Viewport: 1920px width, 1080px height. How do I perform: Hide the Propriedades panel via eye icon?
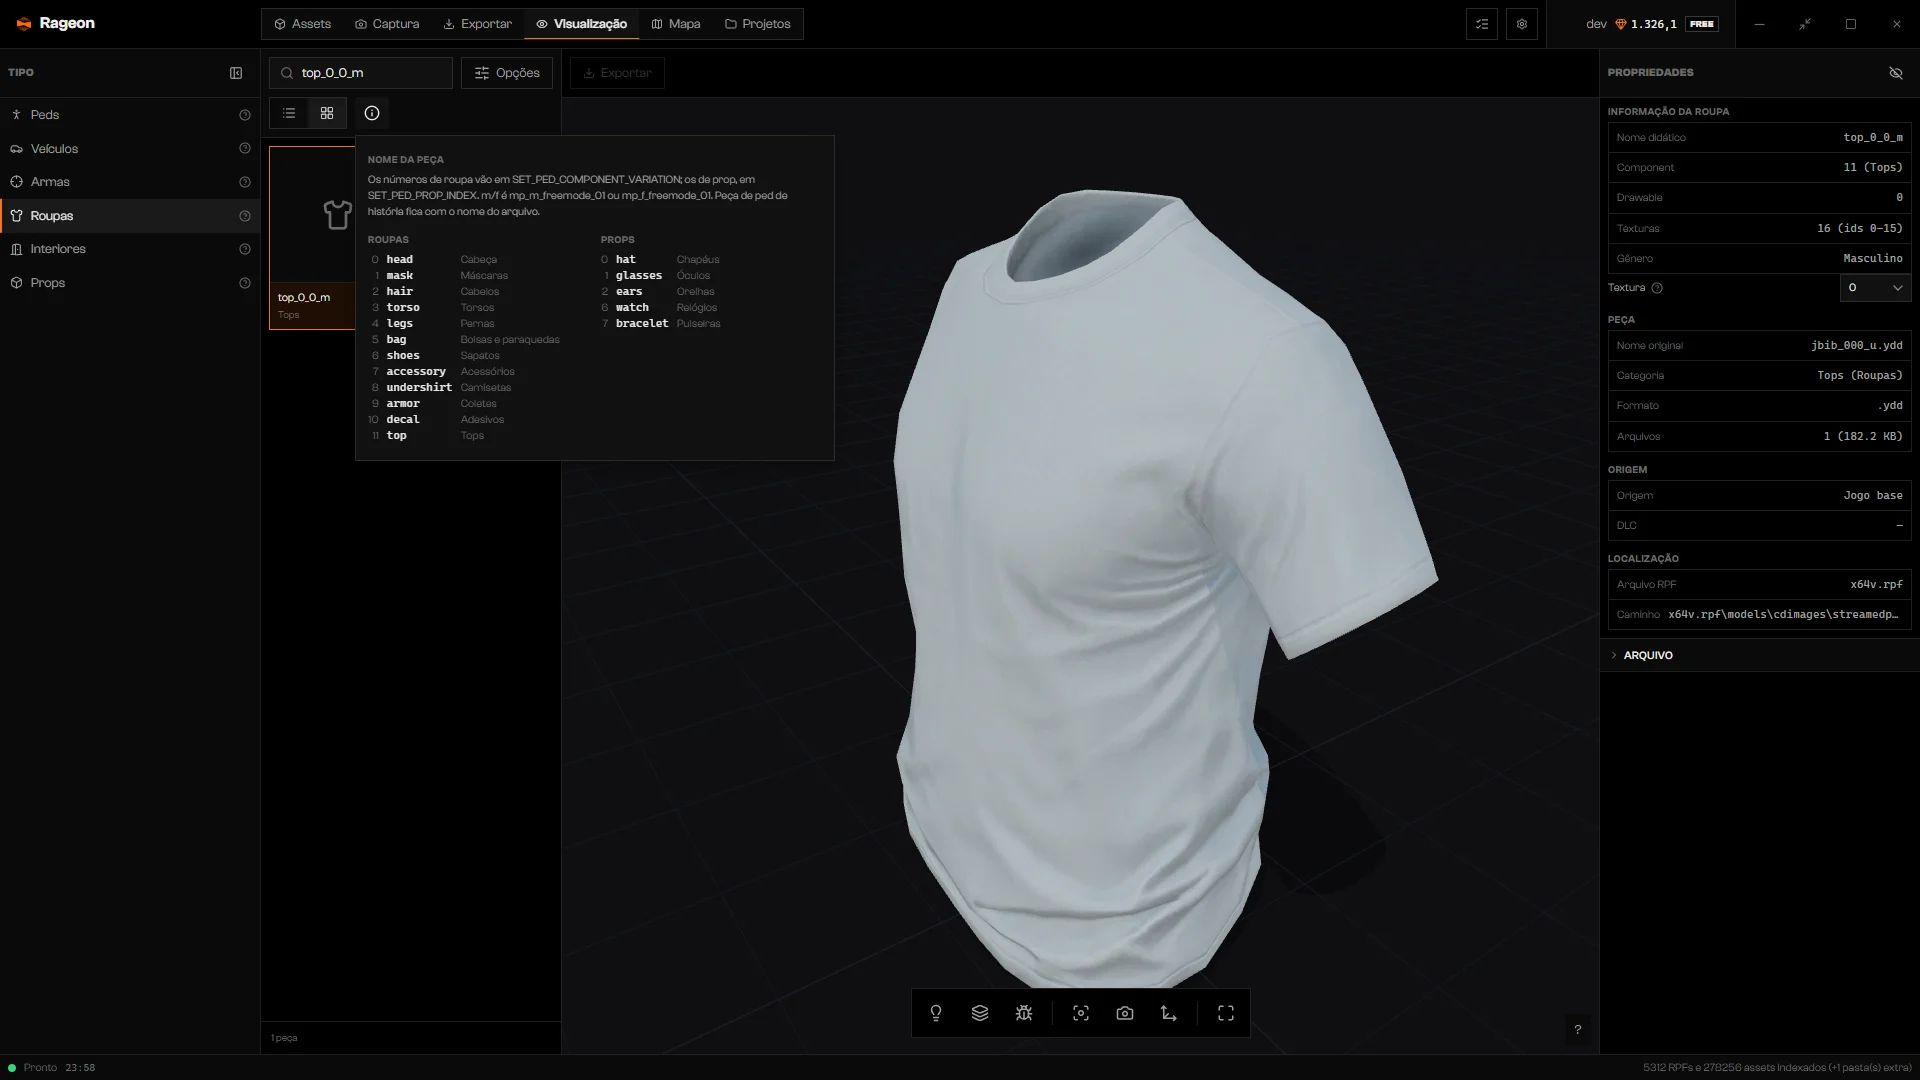[x=1896, y=73]
